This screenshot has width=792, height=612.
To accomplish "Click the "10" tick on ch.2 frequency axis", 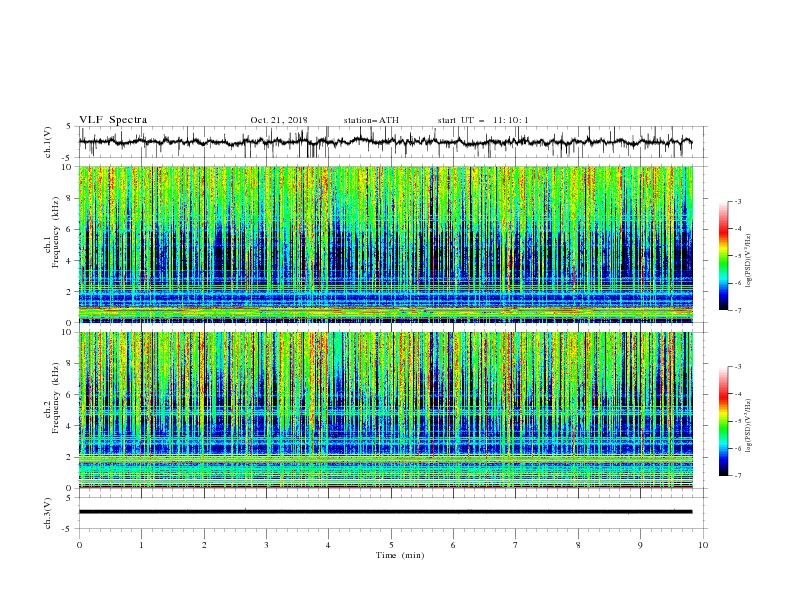I will 67,332.
